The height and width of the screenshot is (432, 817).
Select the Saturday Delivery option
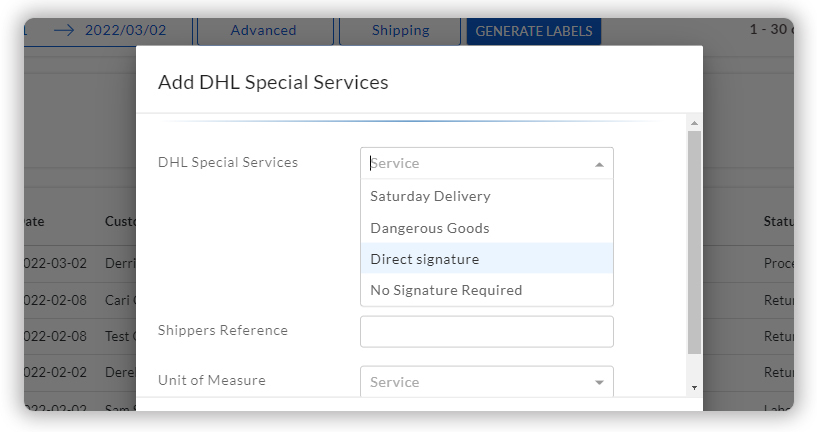point(430,196)
